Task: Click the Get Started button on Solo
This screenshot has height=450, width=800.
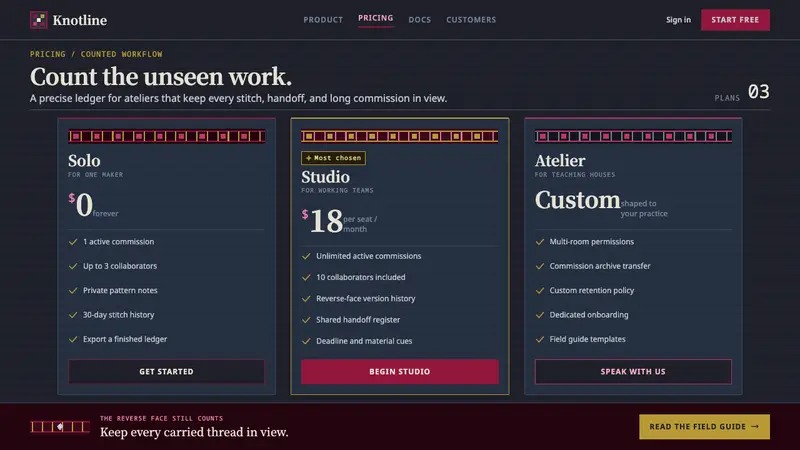Action: point(166,371)
